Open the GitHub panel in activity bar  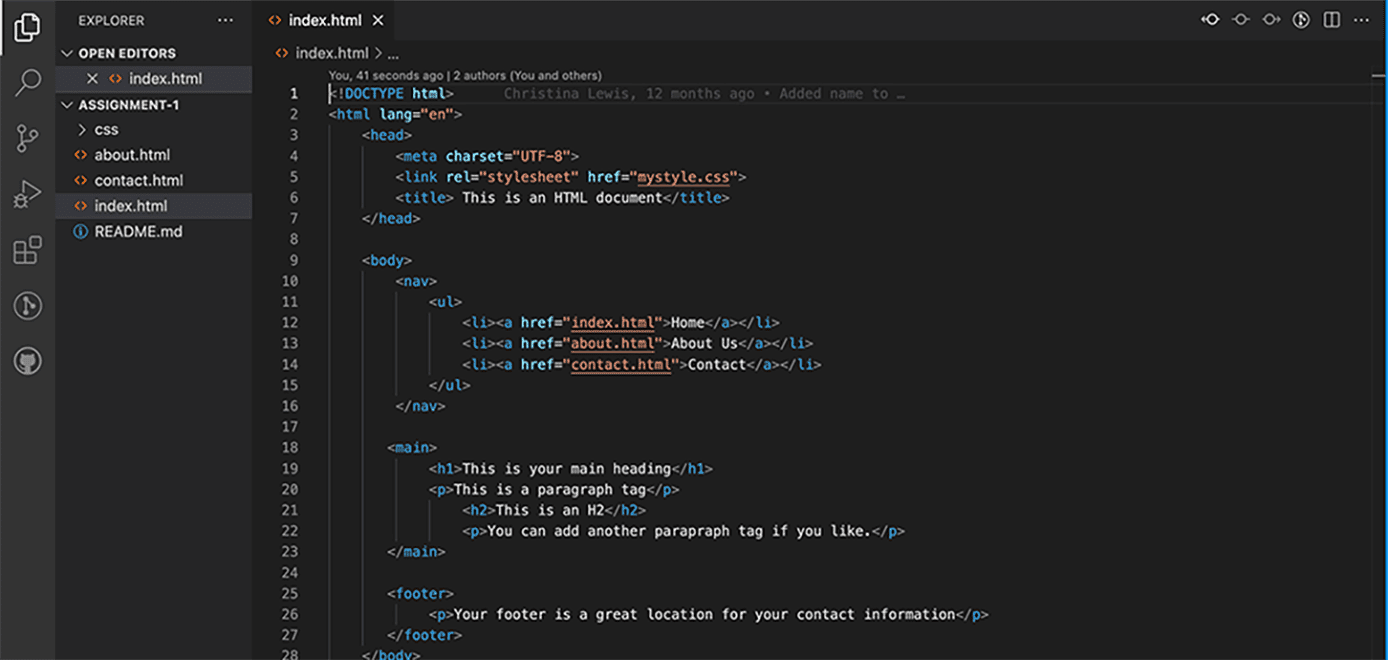click(x=27, y=361)
